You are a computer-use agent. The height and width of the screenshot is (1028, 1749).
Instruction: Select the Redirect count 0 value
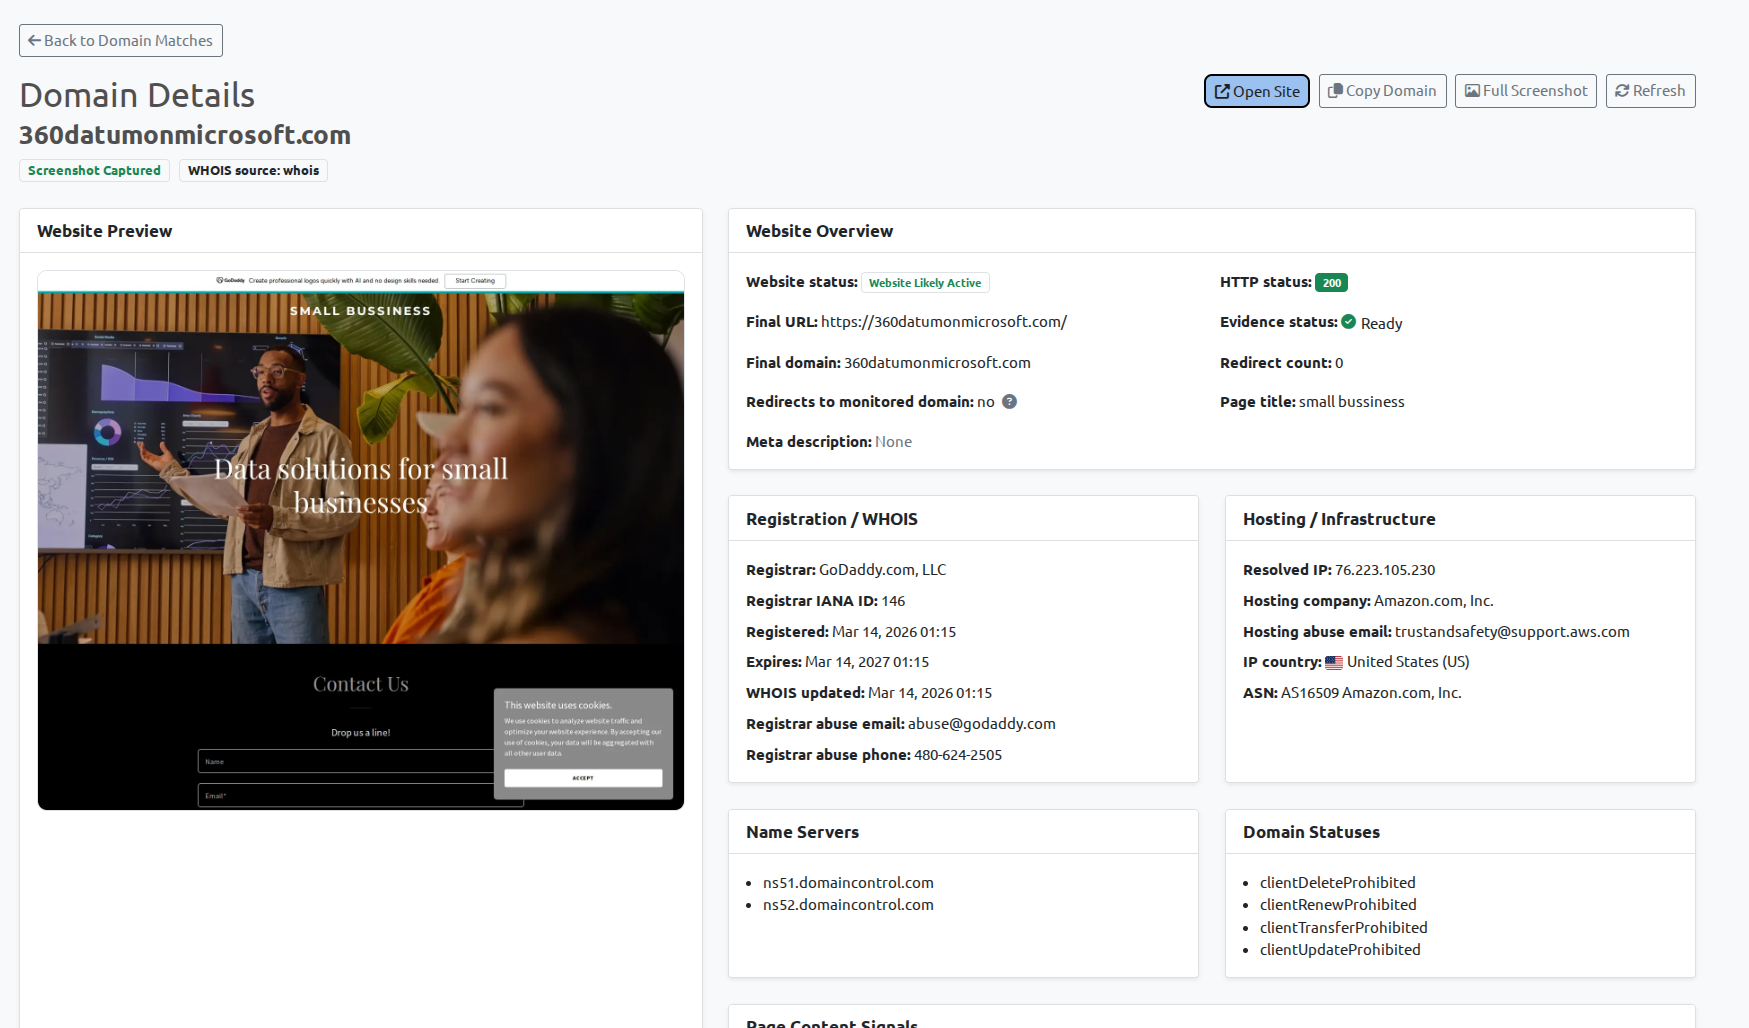click(x=1339, y=363)
